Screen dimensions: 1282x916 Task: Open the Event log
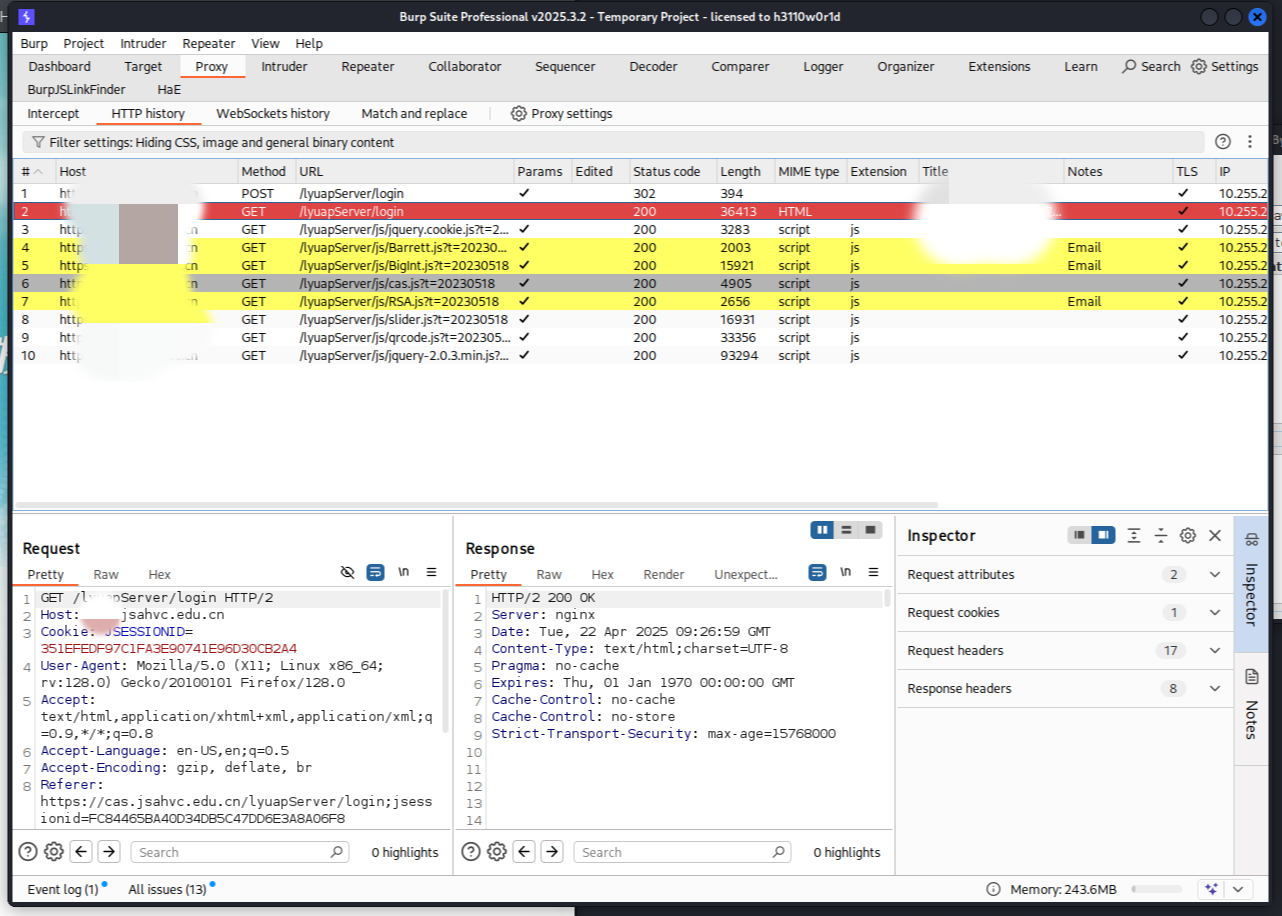(62, 889)
